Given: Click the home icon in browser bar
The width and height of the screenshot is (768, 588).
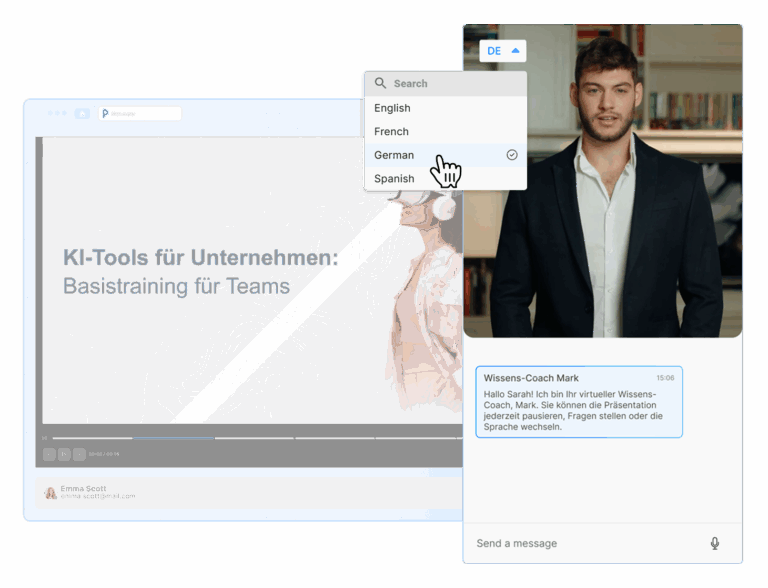Looking at the screenshot, I should click(x=82, y=114).
